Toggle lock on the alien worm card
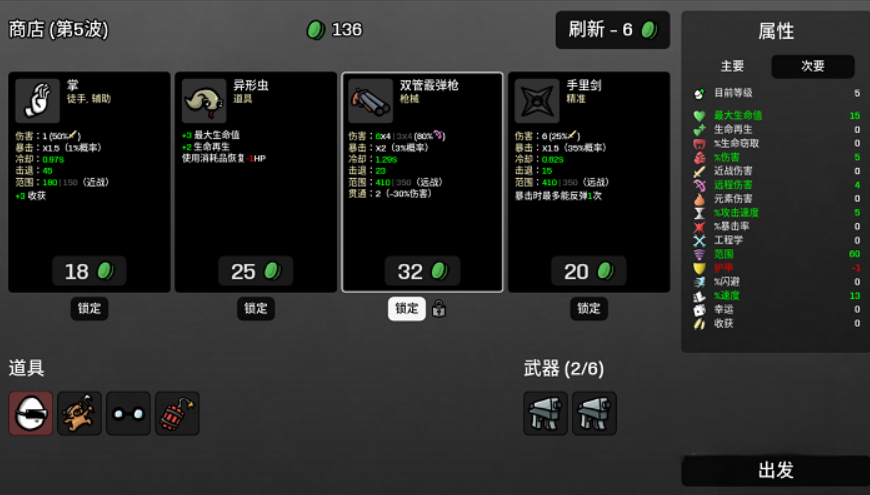870x495 pixels. pyautogui.click(x=256, y=309)
